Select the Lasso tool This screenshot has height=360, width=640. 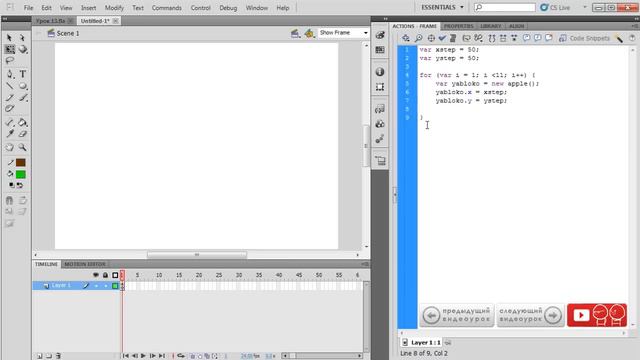coord(10,61)
